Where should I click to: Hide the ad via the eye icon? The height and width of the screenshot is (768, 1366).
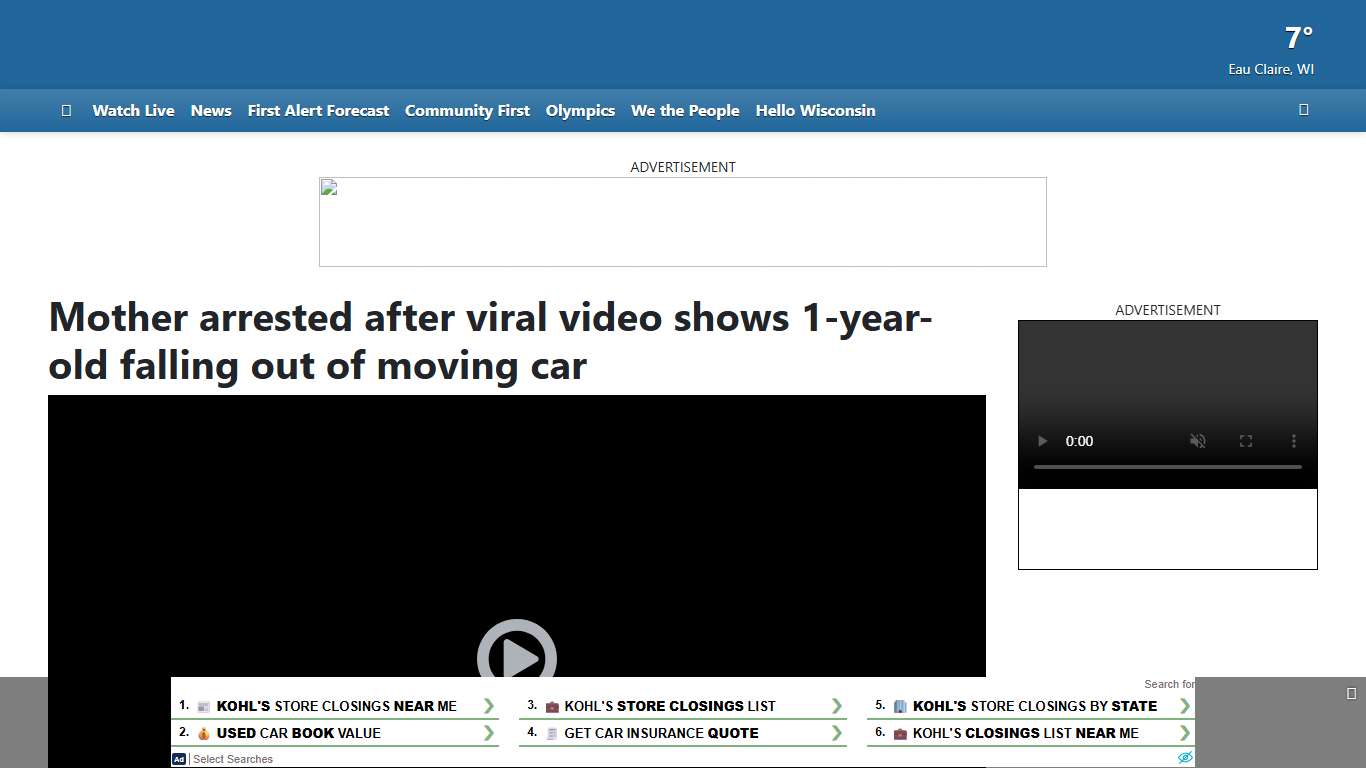tap(1185, 758)
